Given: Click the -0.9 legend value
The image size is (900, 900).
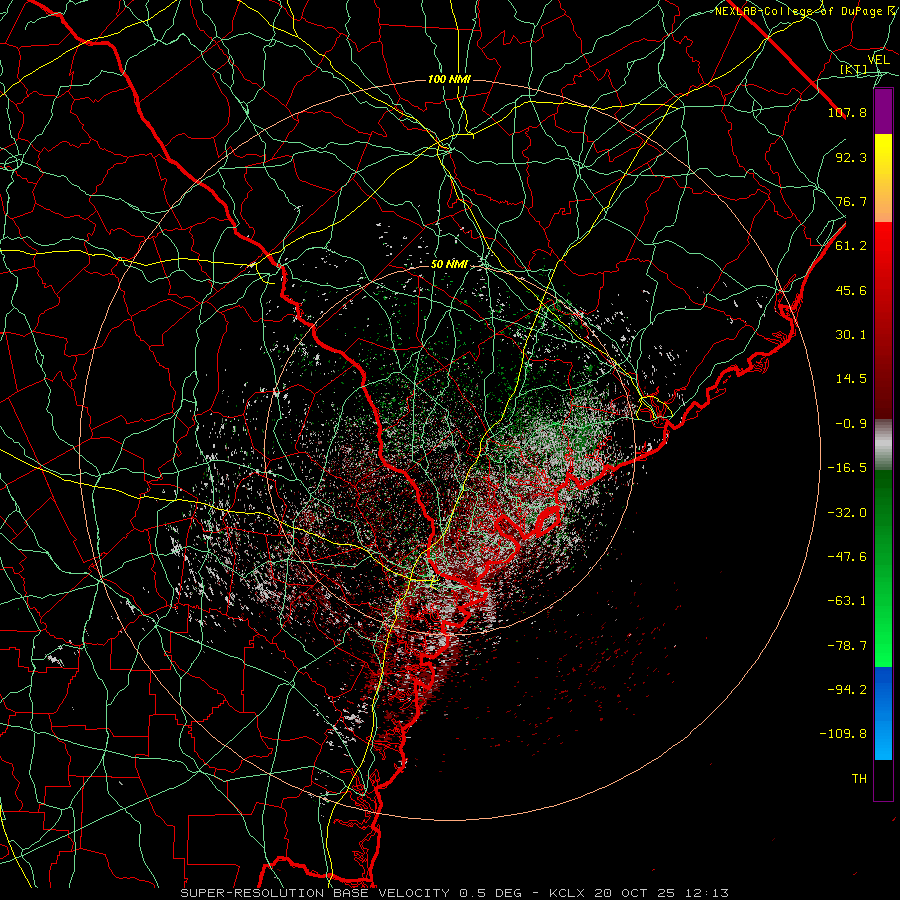Looking at the screenshot, I should (851, 424).
